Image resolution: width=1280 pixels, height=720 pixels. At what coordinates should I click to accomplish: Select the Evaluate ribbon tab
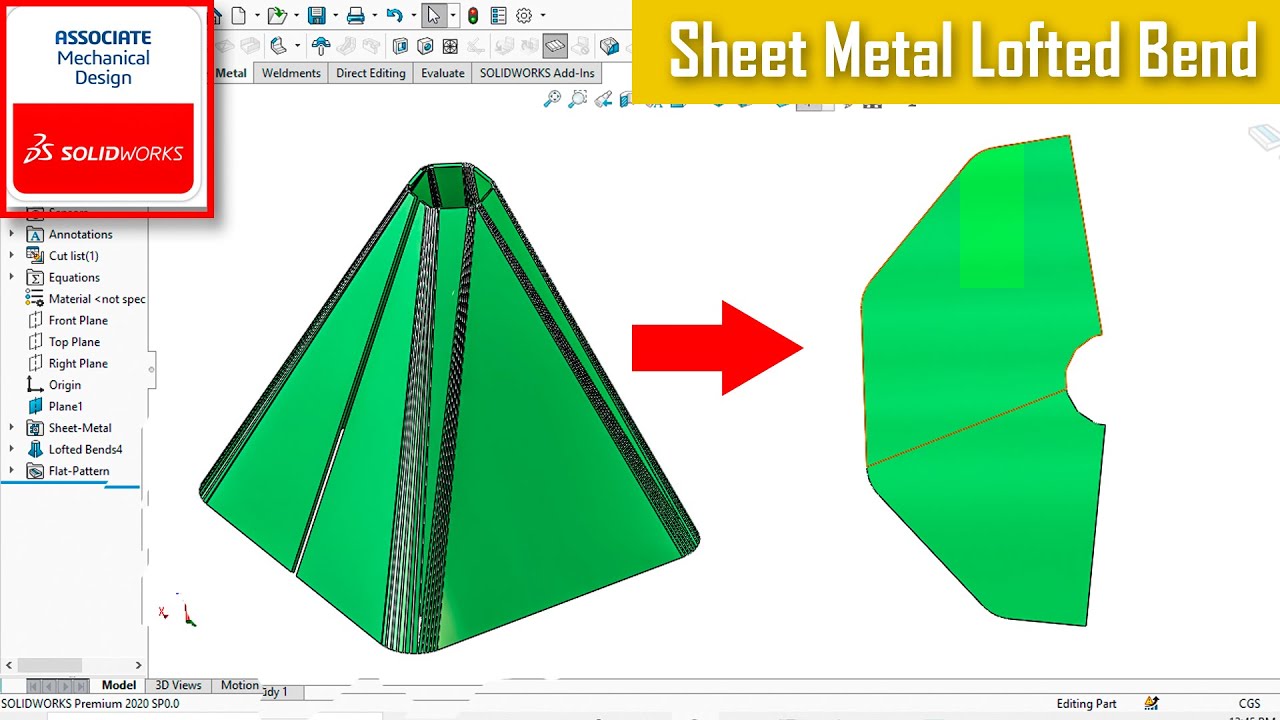[443, 73]
